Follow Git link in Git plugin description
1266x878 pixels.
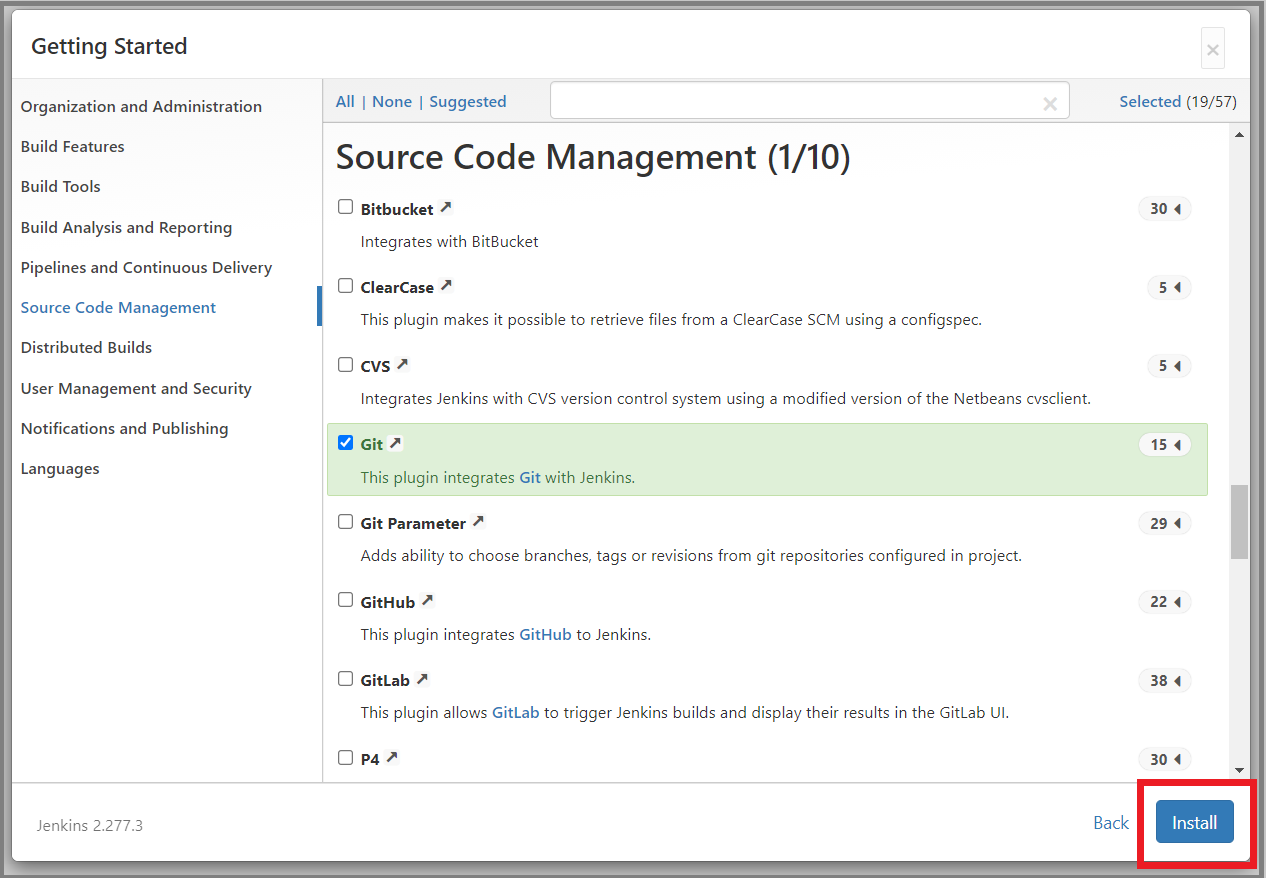coord(530,477)
